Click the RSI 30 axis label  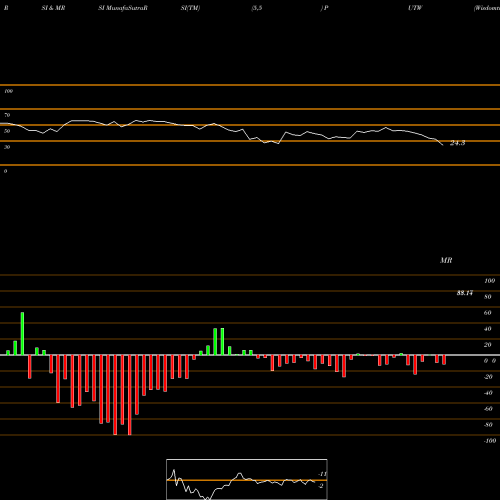7,147
